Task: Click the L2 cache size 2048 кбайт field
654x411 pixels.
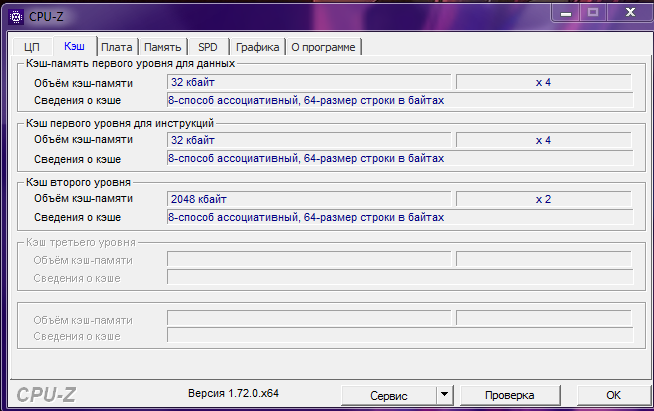Action: pyautogui.click(x=309, y=199)
